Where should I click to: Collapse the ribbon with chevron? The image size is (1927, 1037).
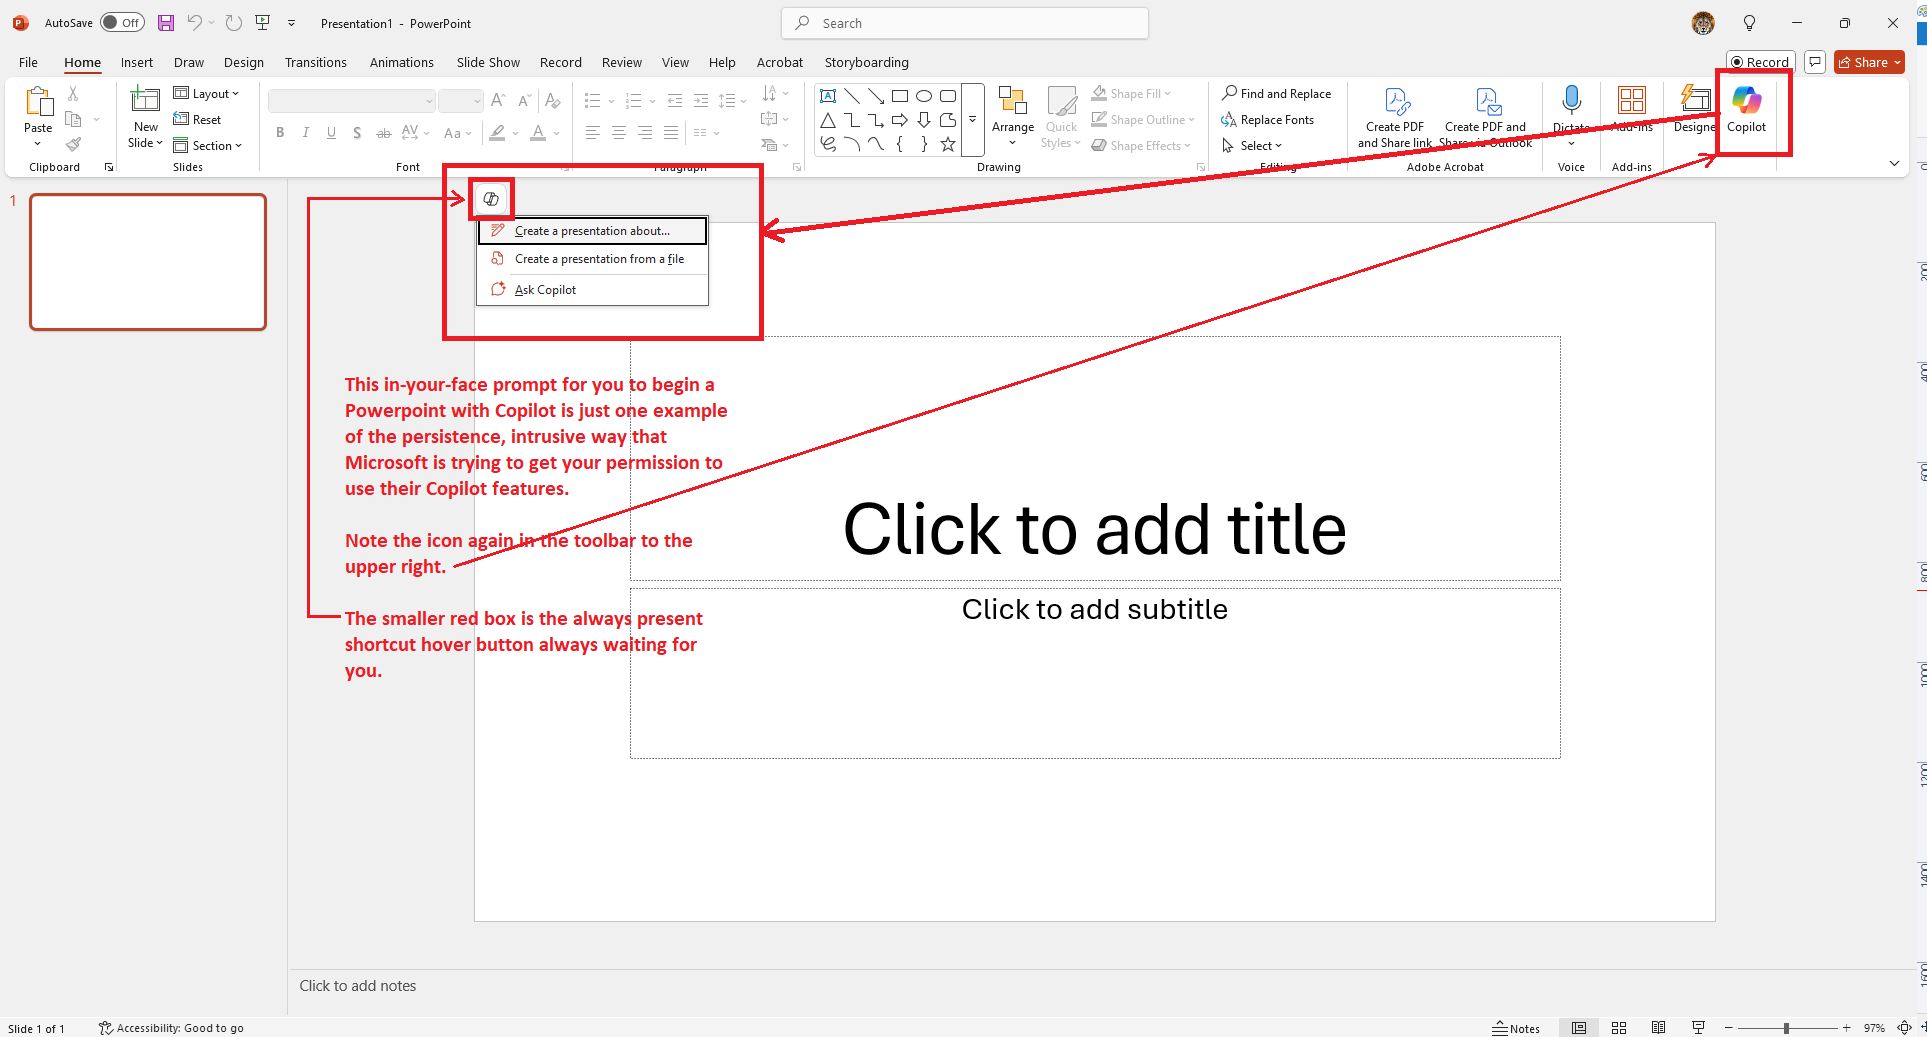(1894, 163)
